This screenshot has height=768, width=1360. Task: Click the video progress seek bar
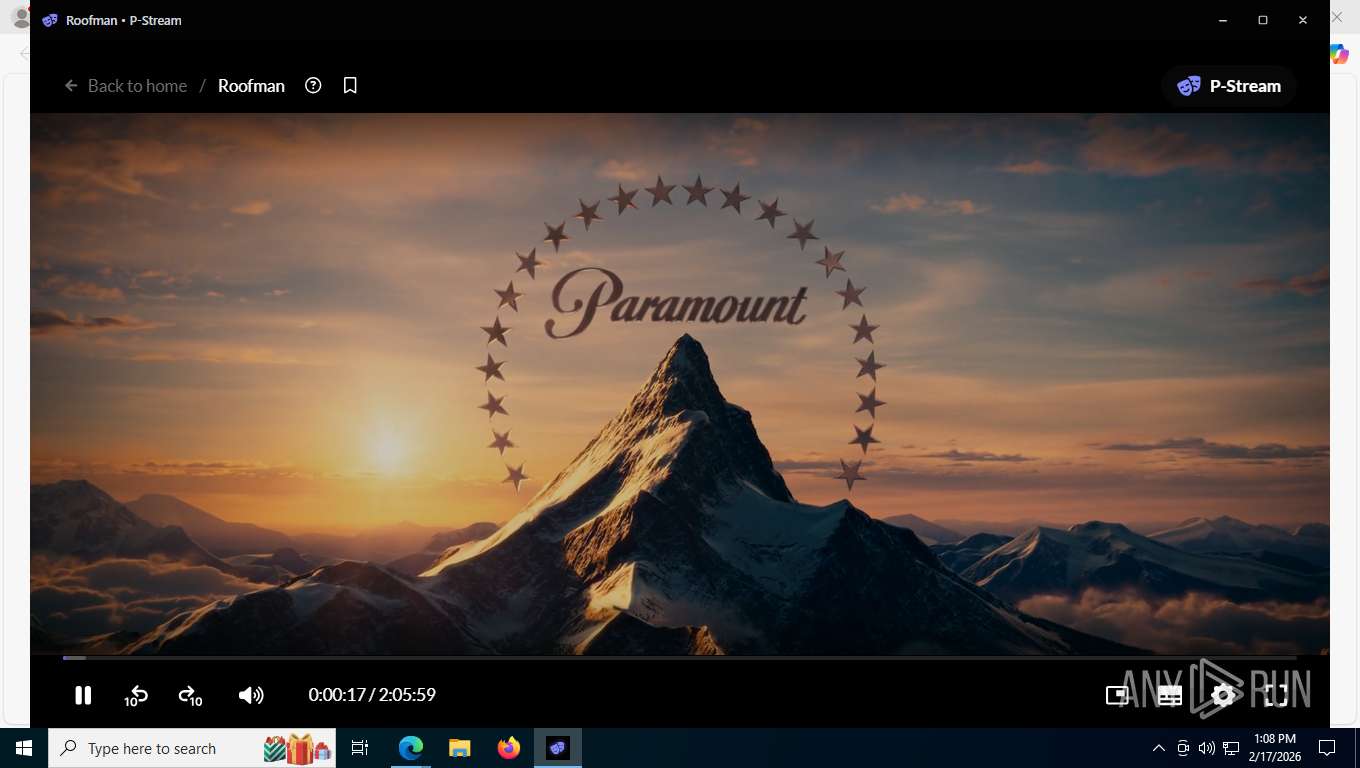pos(679,658)
